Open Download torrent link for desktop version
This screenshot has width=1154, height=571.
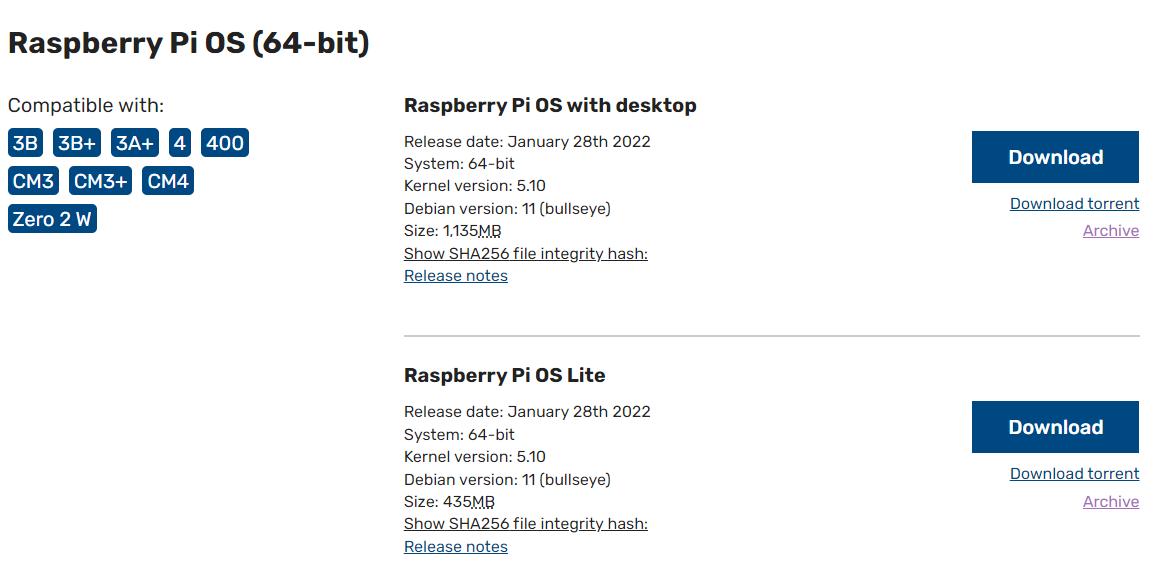(1074, 204)
